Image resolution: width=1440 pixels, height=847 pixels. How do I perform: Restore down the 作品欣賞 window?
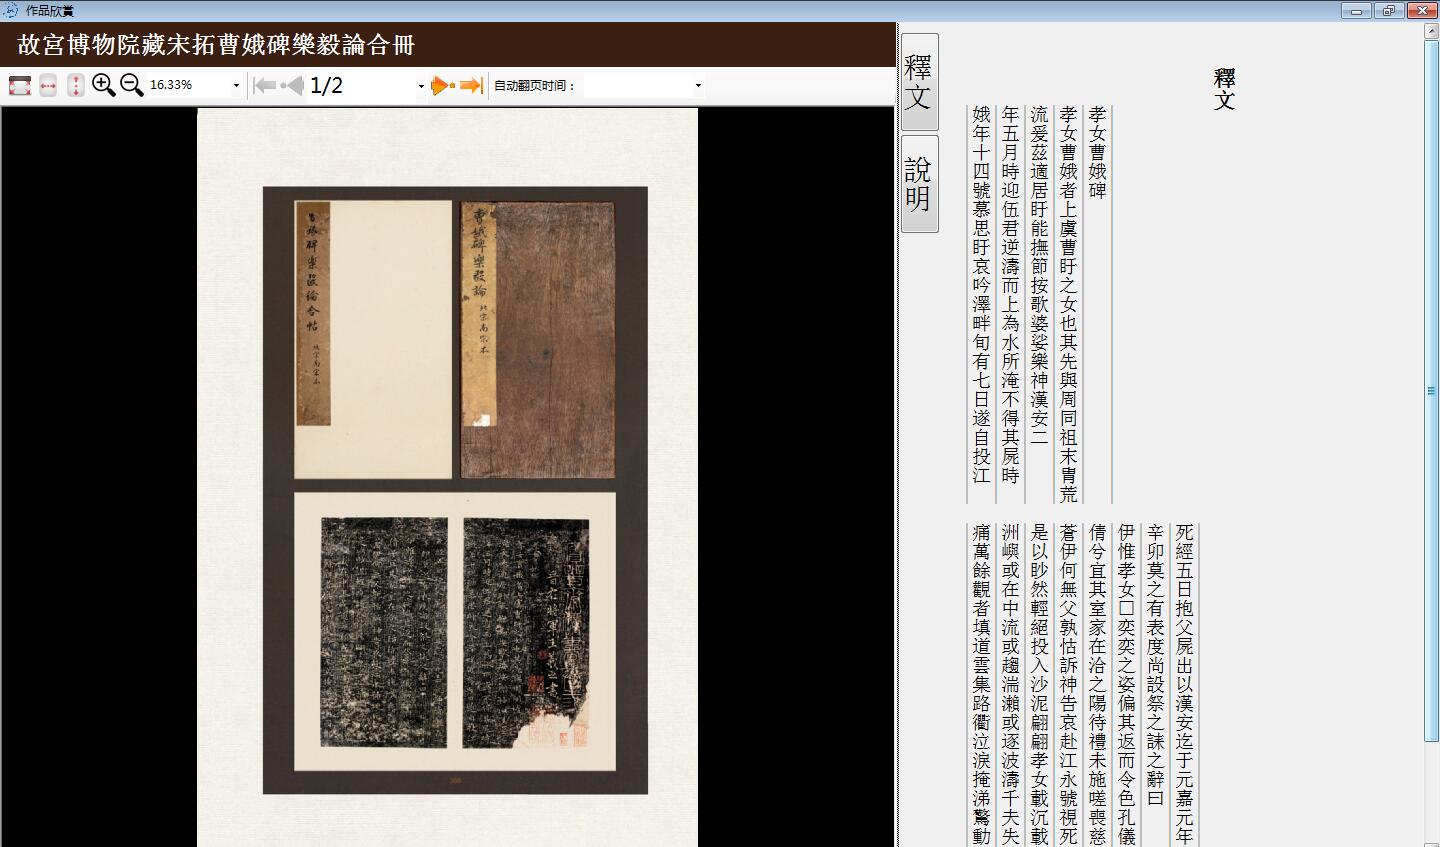click(x=1389, y=11)
